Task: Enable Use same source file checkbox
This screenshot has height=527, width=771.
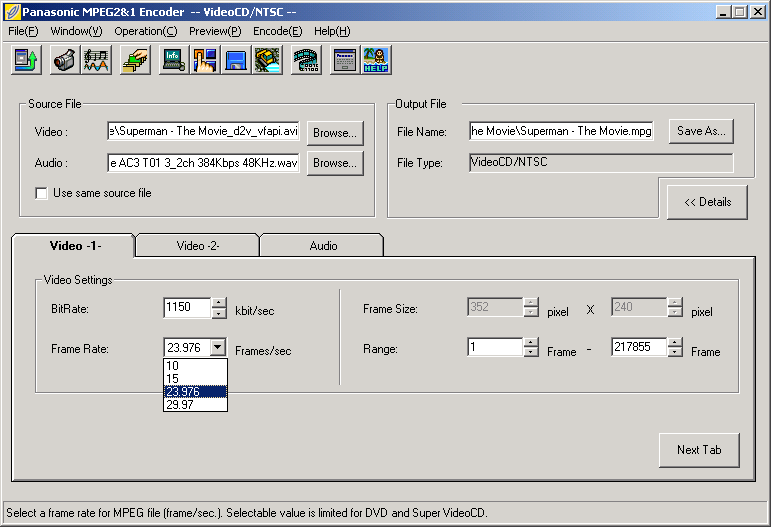Action: pos(41,193)
